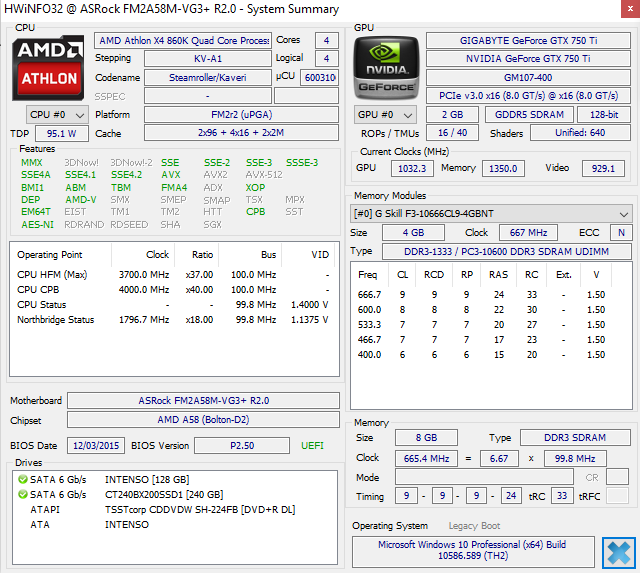
Task: Select the CPU CPB operating point row
Action: [x=173, y=290]
